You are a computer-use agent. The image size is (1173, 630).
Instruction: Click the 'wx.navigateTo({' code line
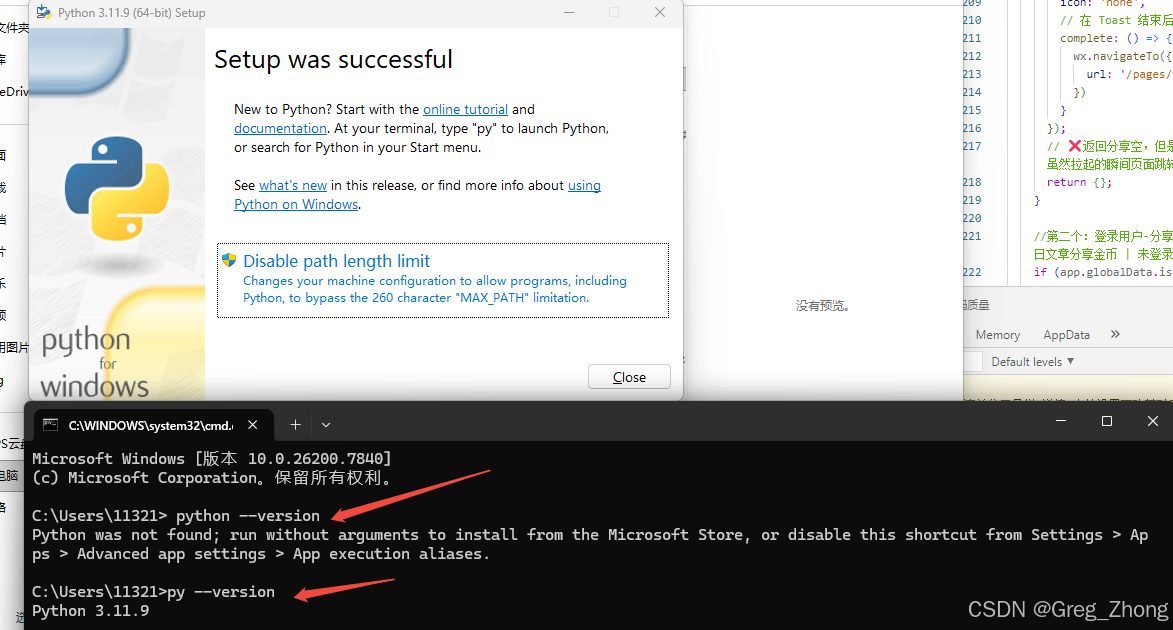pos(1122,56)
